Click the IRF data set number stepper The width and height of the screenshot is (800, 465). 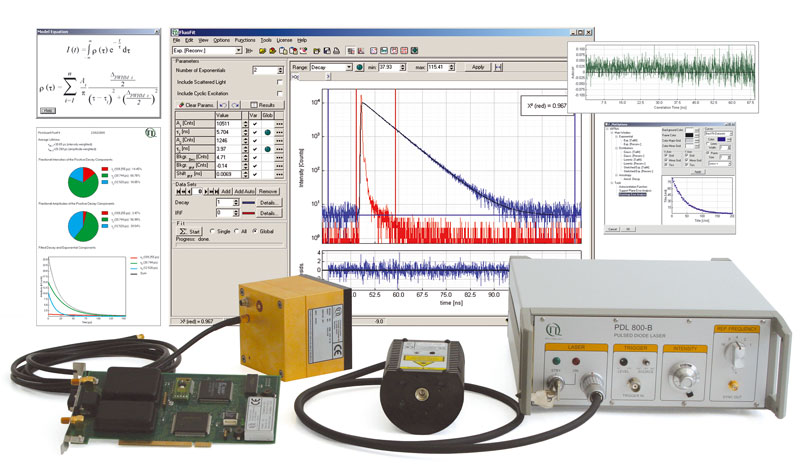(x=236, y=213)
